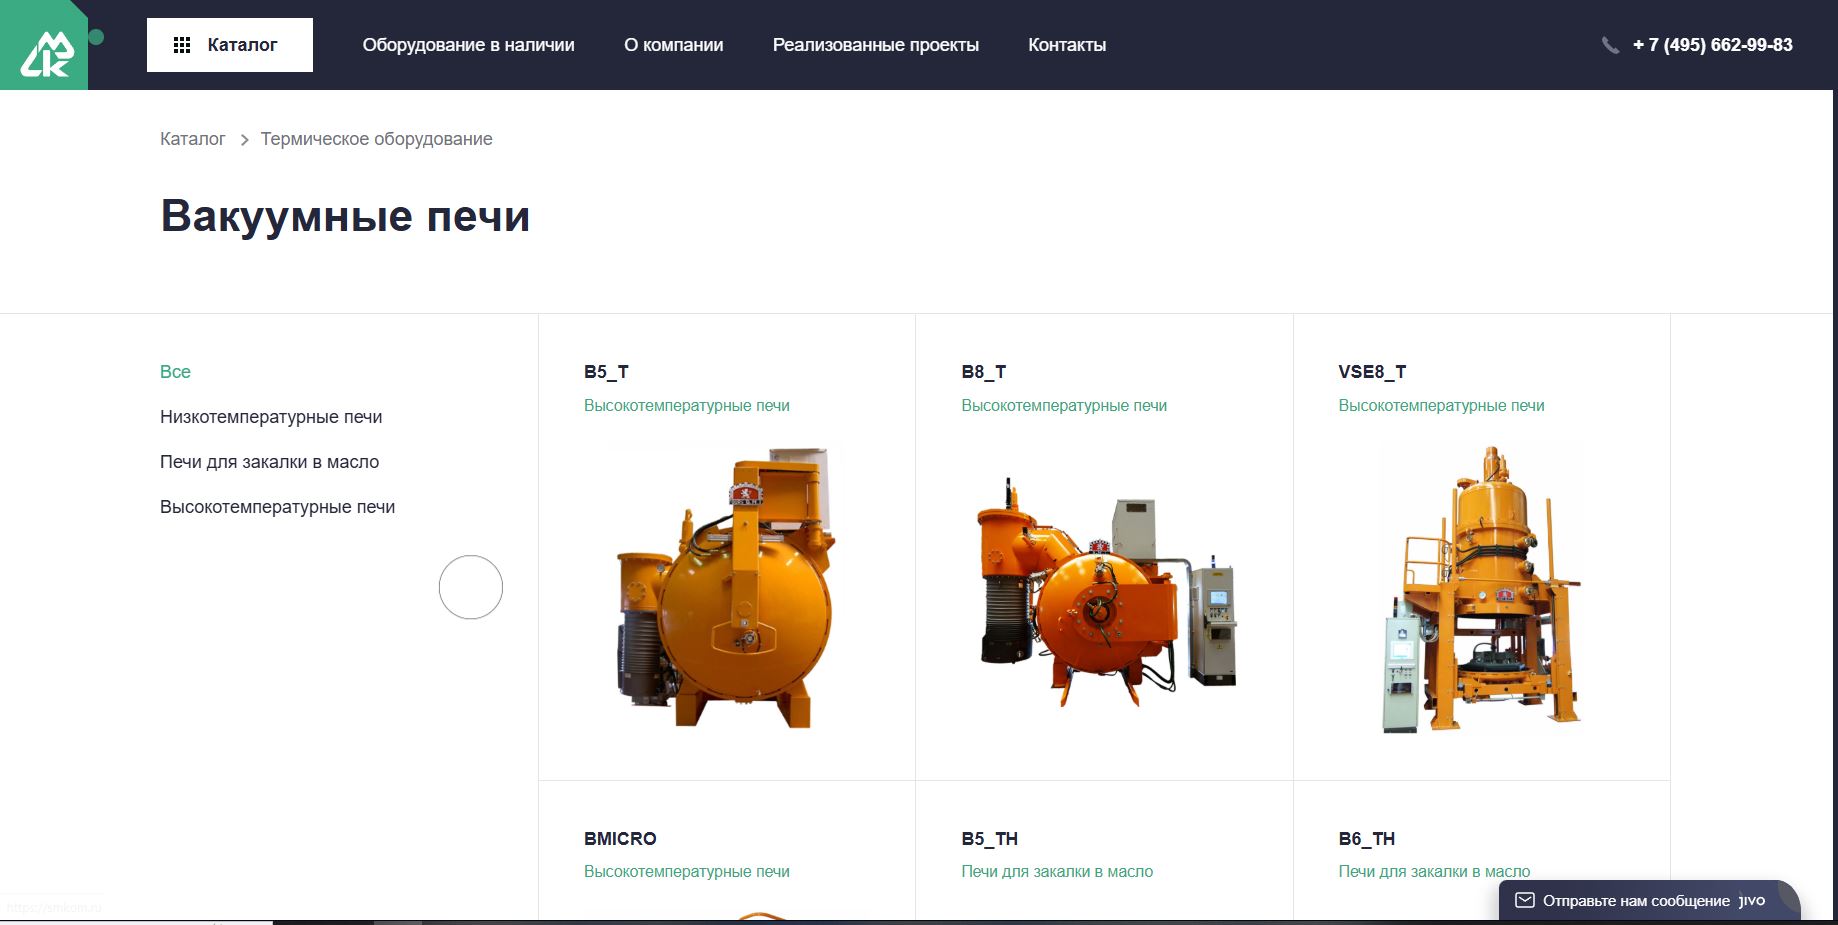Filter by Высокотемпературные печи in sidebar
The image size is (1838, 925).
pyautogui.click(x=277, y=507)
